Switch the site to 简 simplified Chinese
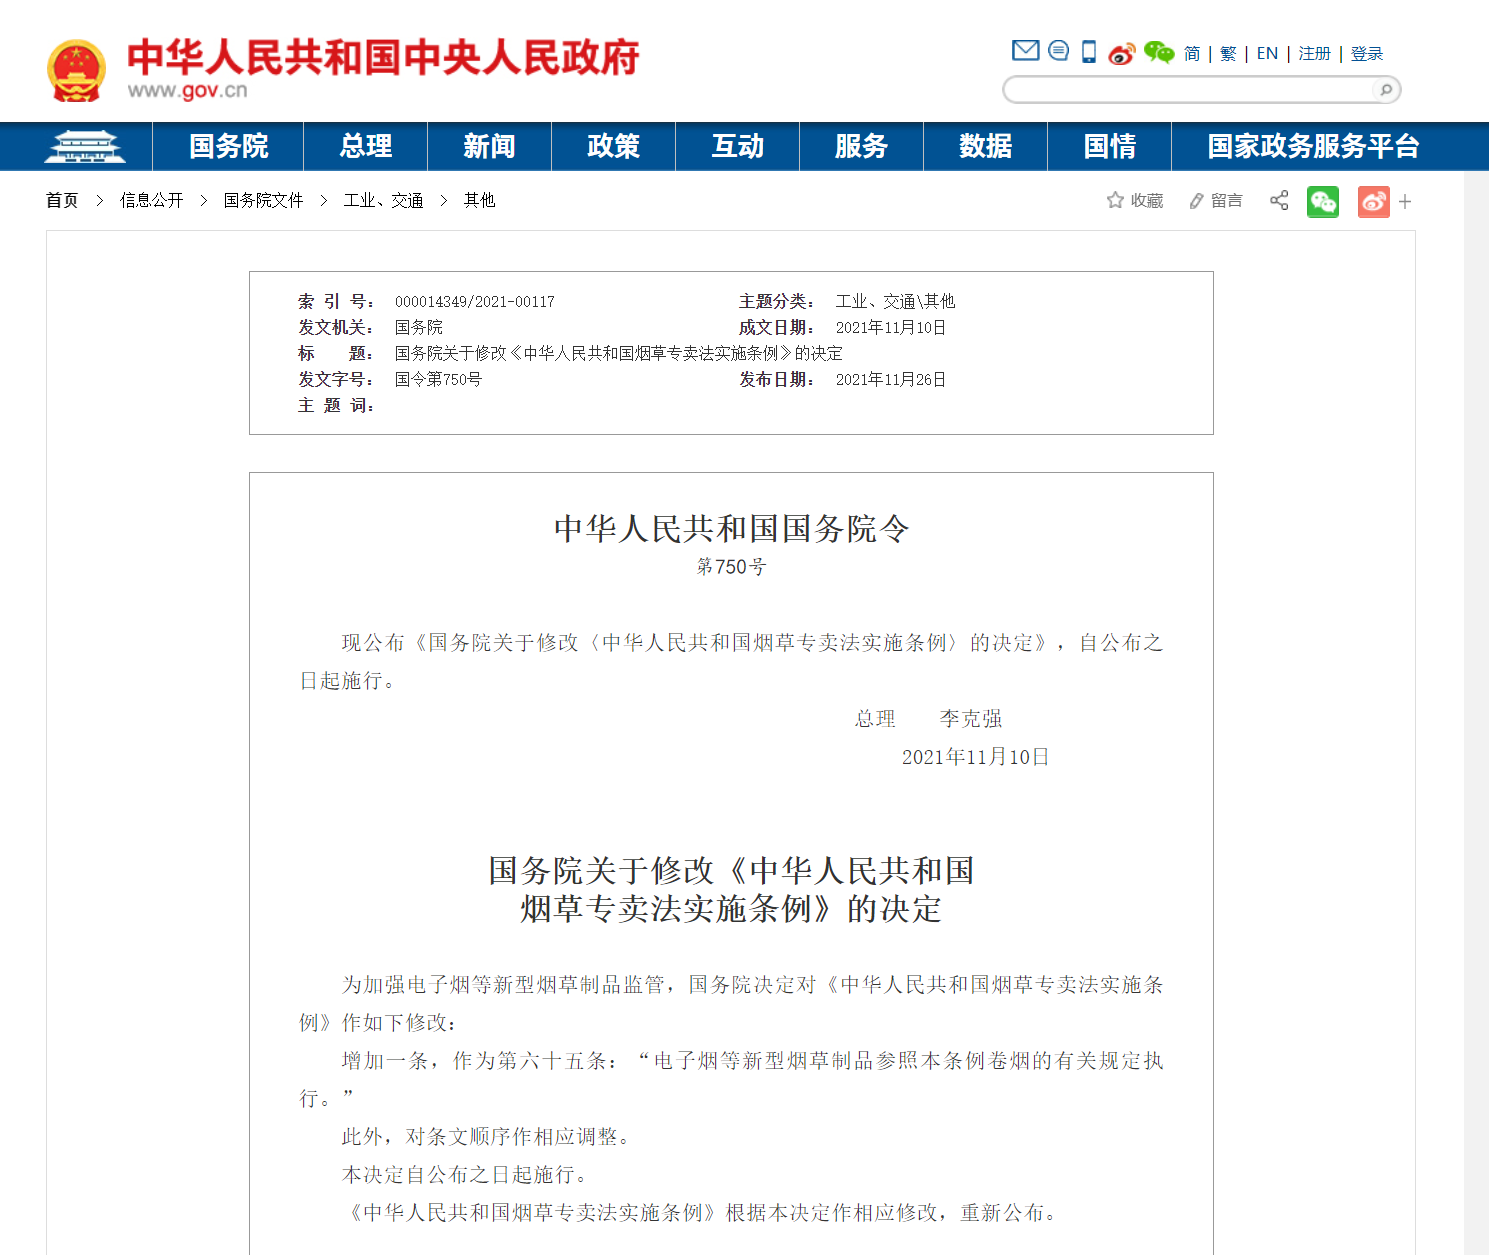Screen dimensions: 1489x1255 pos(1190,54)
